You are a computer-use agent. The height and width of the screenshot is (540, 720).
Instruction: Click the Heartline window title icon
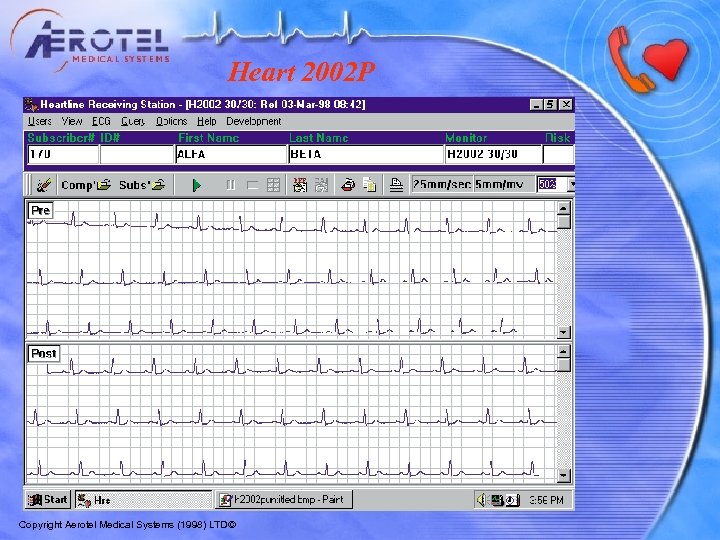31,105
